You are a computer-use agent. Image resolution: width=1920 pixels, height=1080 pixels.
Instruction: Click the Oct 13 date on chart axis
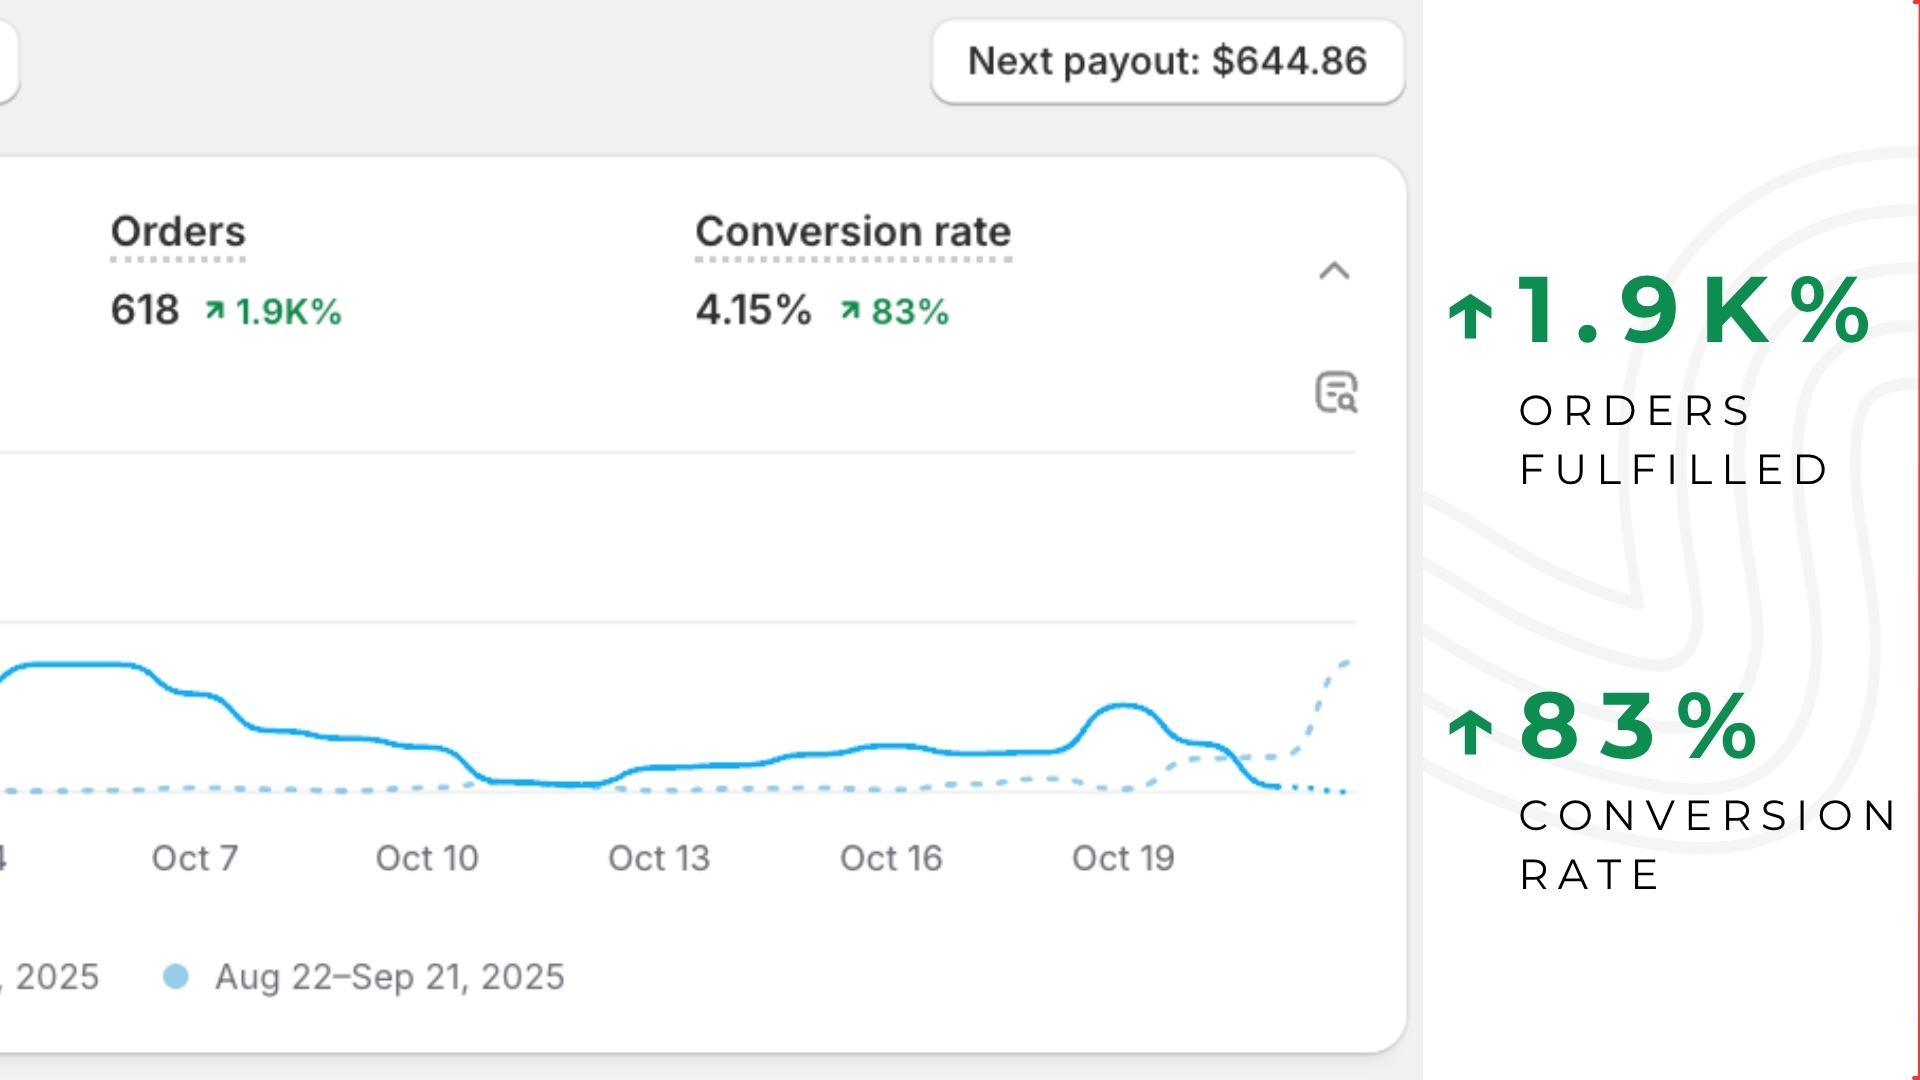point(659,858)
